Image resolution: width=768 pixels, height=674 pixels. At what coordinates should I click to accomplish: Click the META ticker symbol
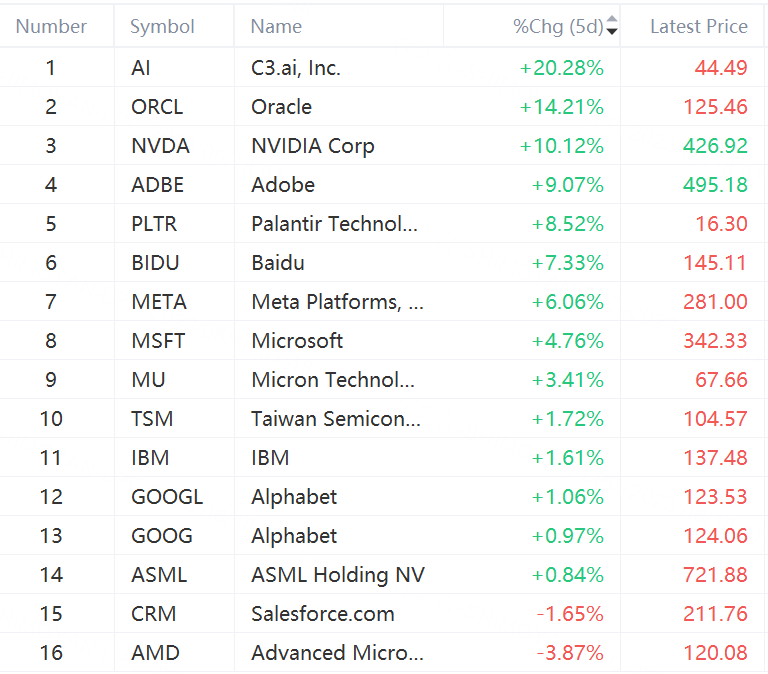[x=159, y=302]
